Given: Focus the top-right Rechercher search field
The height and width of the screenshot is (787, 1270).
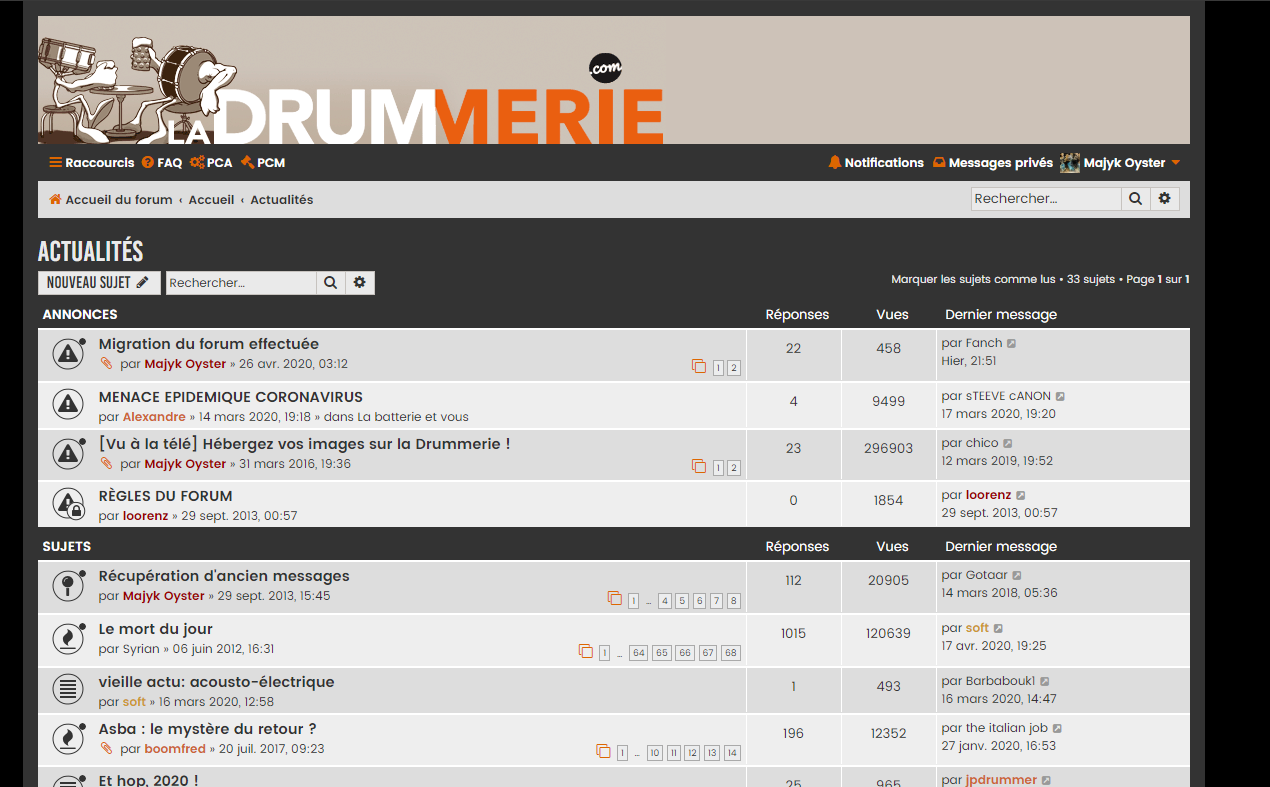Looking at the screenshot, I should pos(1046,199).
